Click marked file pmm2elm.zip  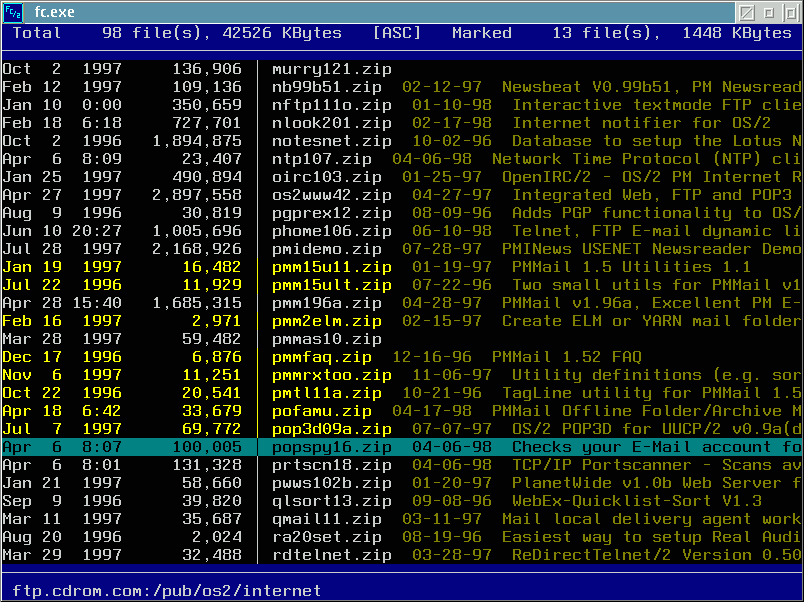pyautogui.click(x=327, y=321)
